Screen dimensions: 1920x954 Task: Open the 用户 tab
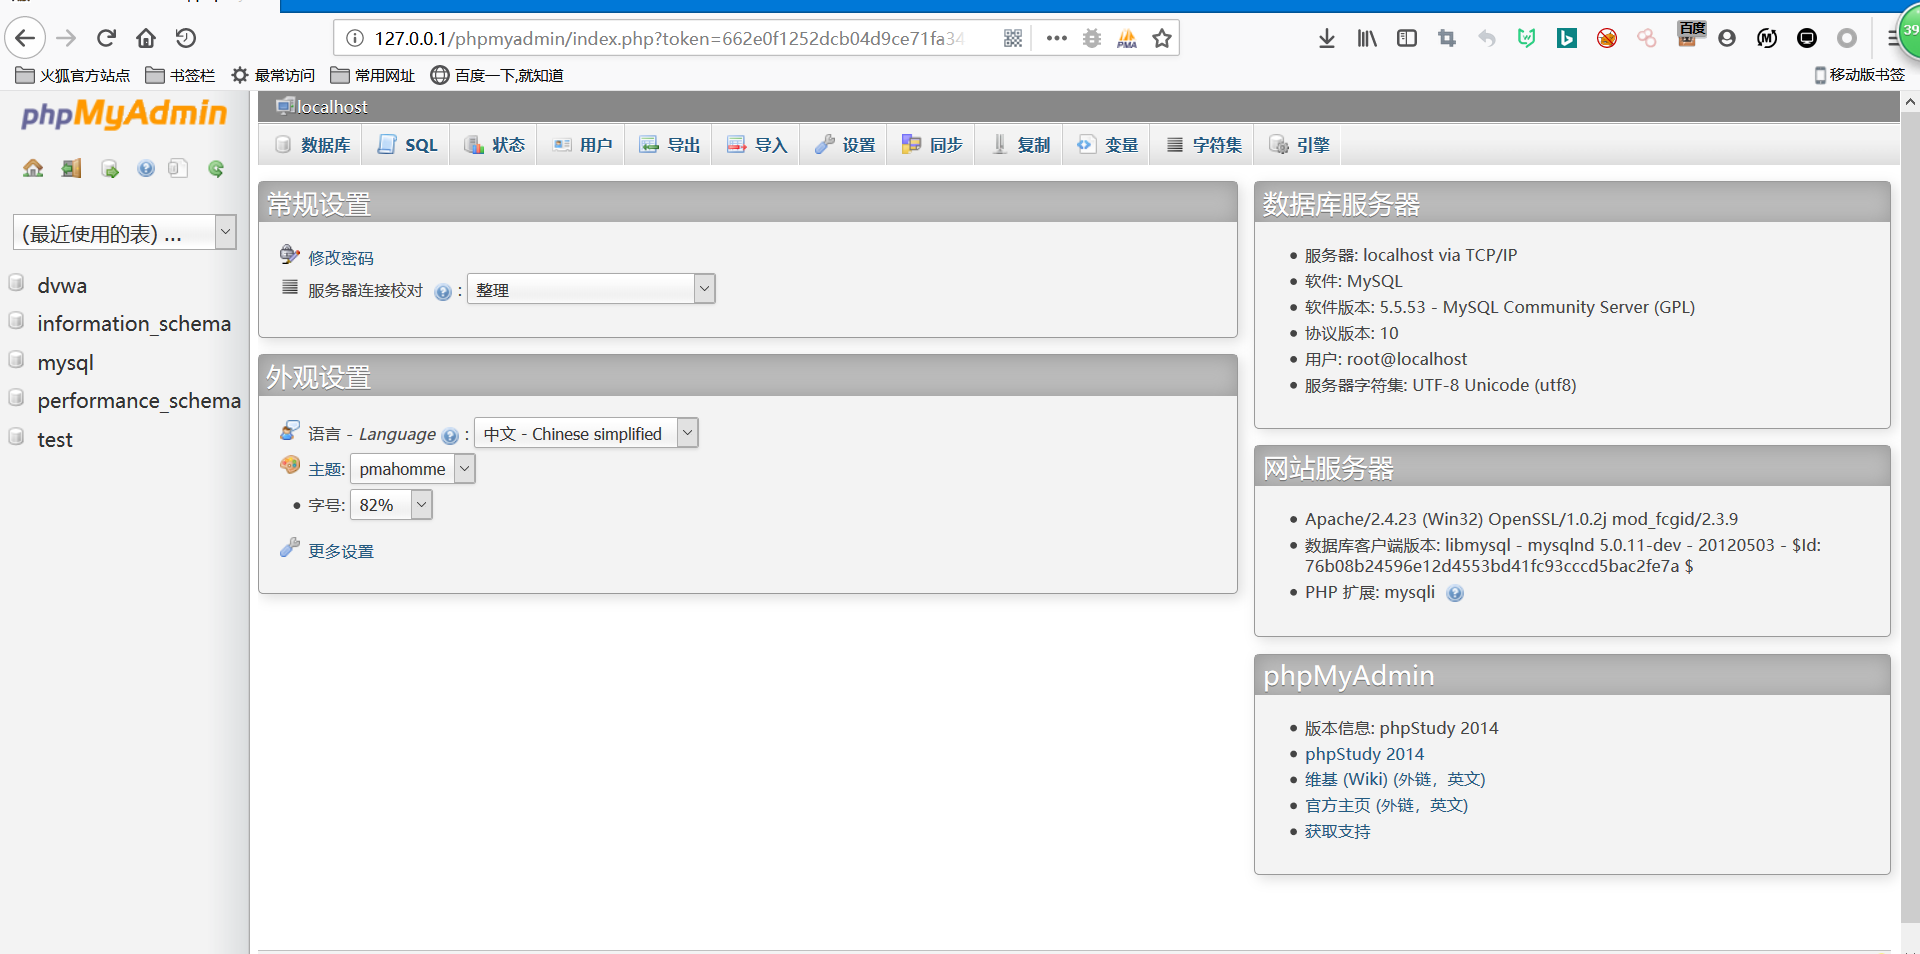[x=582, y=145]
